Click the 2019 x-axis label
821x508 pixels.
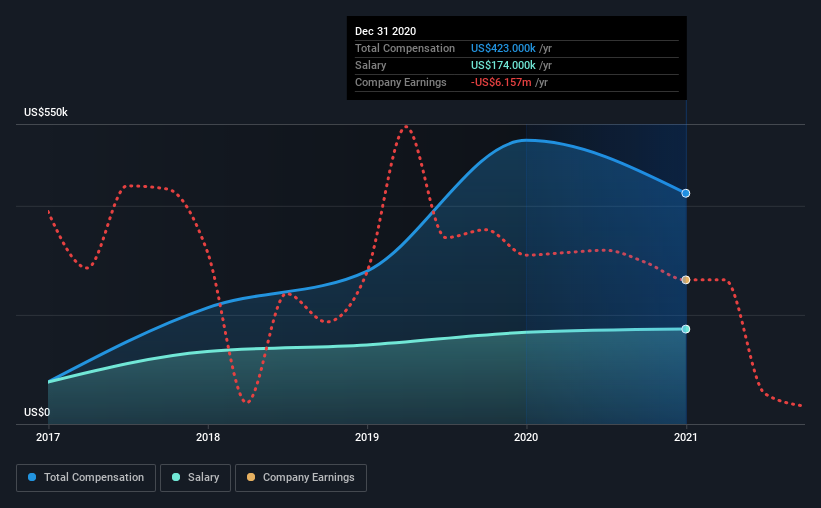coord(367,437)
